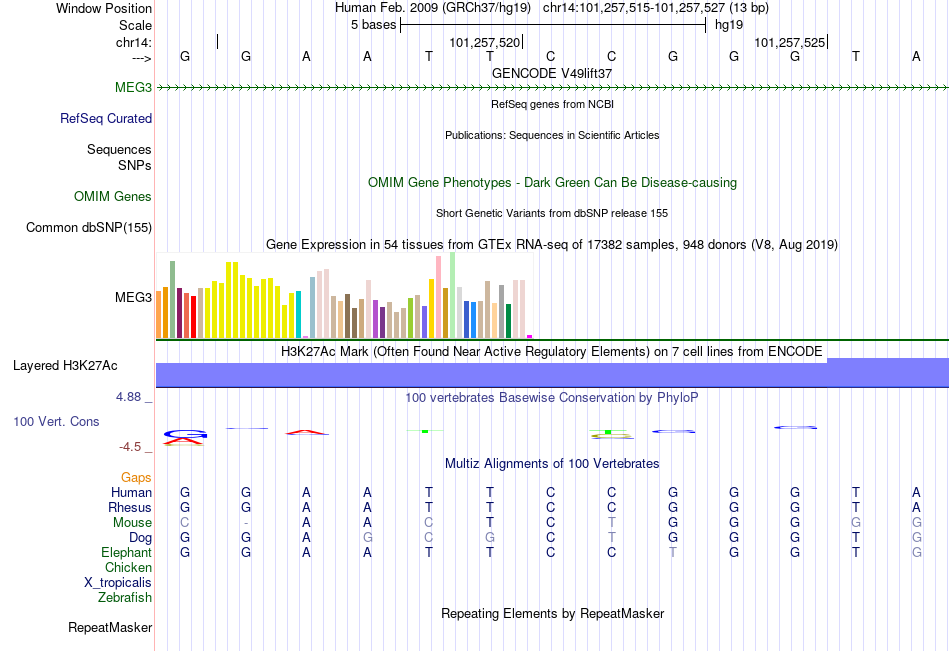Click the green MEG3 intron arrow line
Image resolution: width=950 pixels, height=651 pixels.
[x=552, y=88]
